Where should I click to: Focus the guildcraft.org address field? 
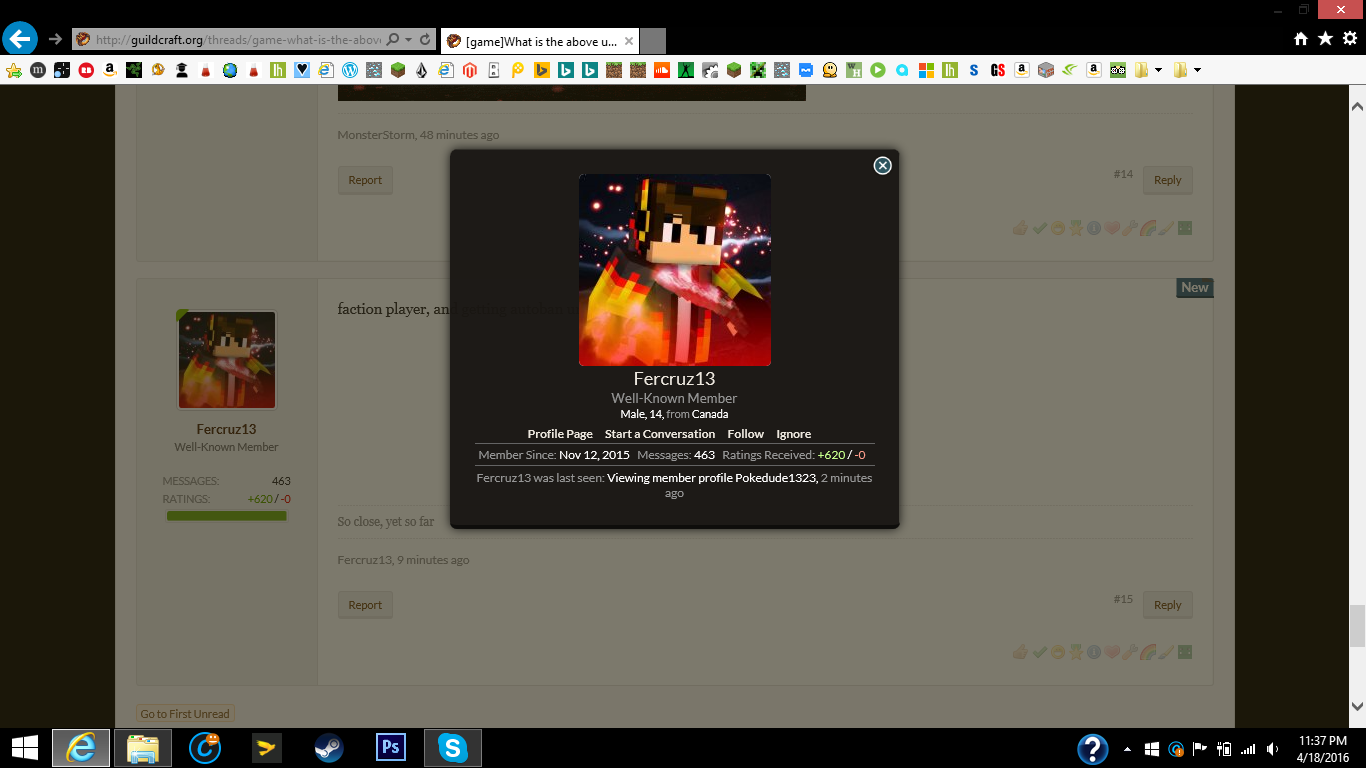pyautogui.click(x=237, y=40)
